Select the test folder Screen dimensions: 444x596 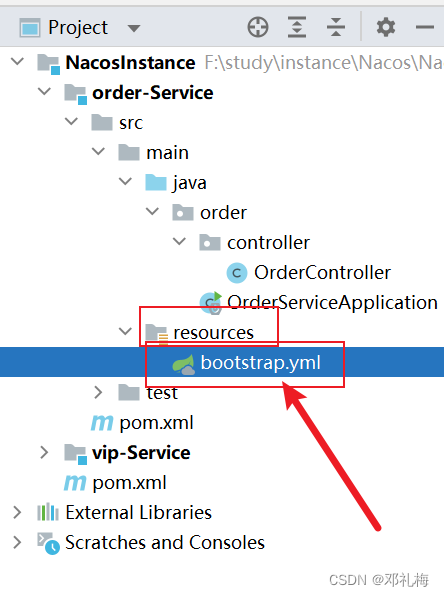[162, 393]
